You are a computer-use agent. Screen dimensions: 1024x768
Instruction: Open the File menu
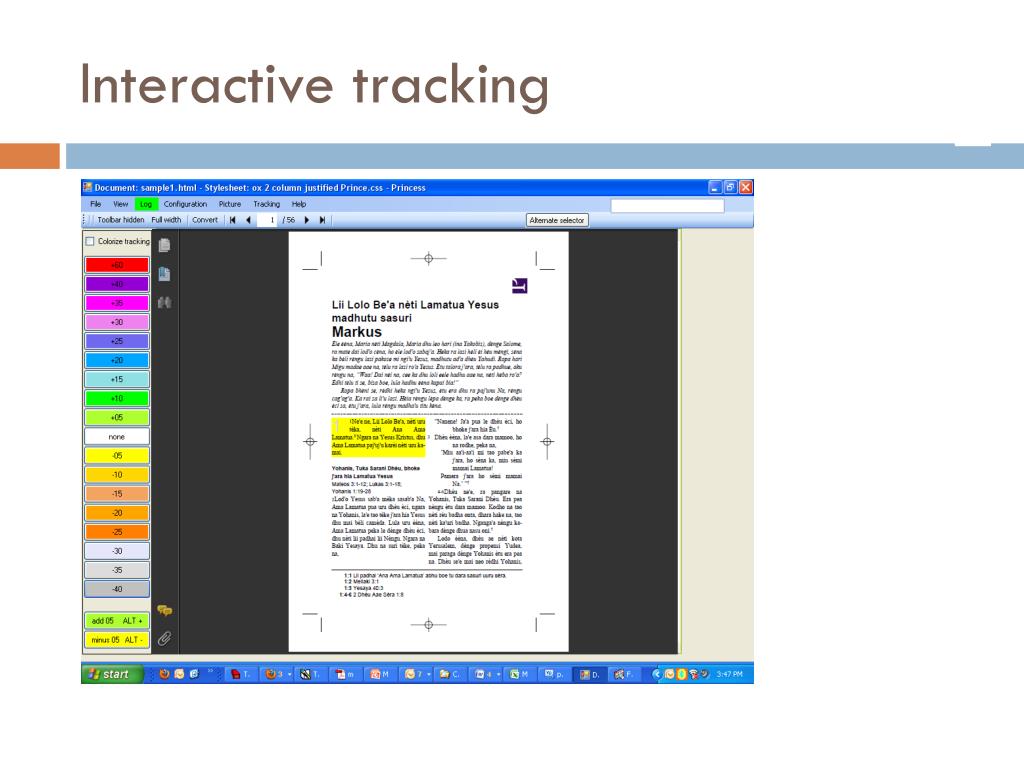coord(95,204)
